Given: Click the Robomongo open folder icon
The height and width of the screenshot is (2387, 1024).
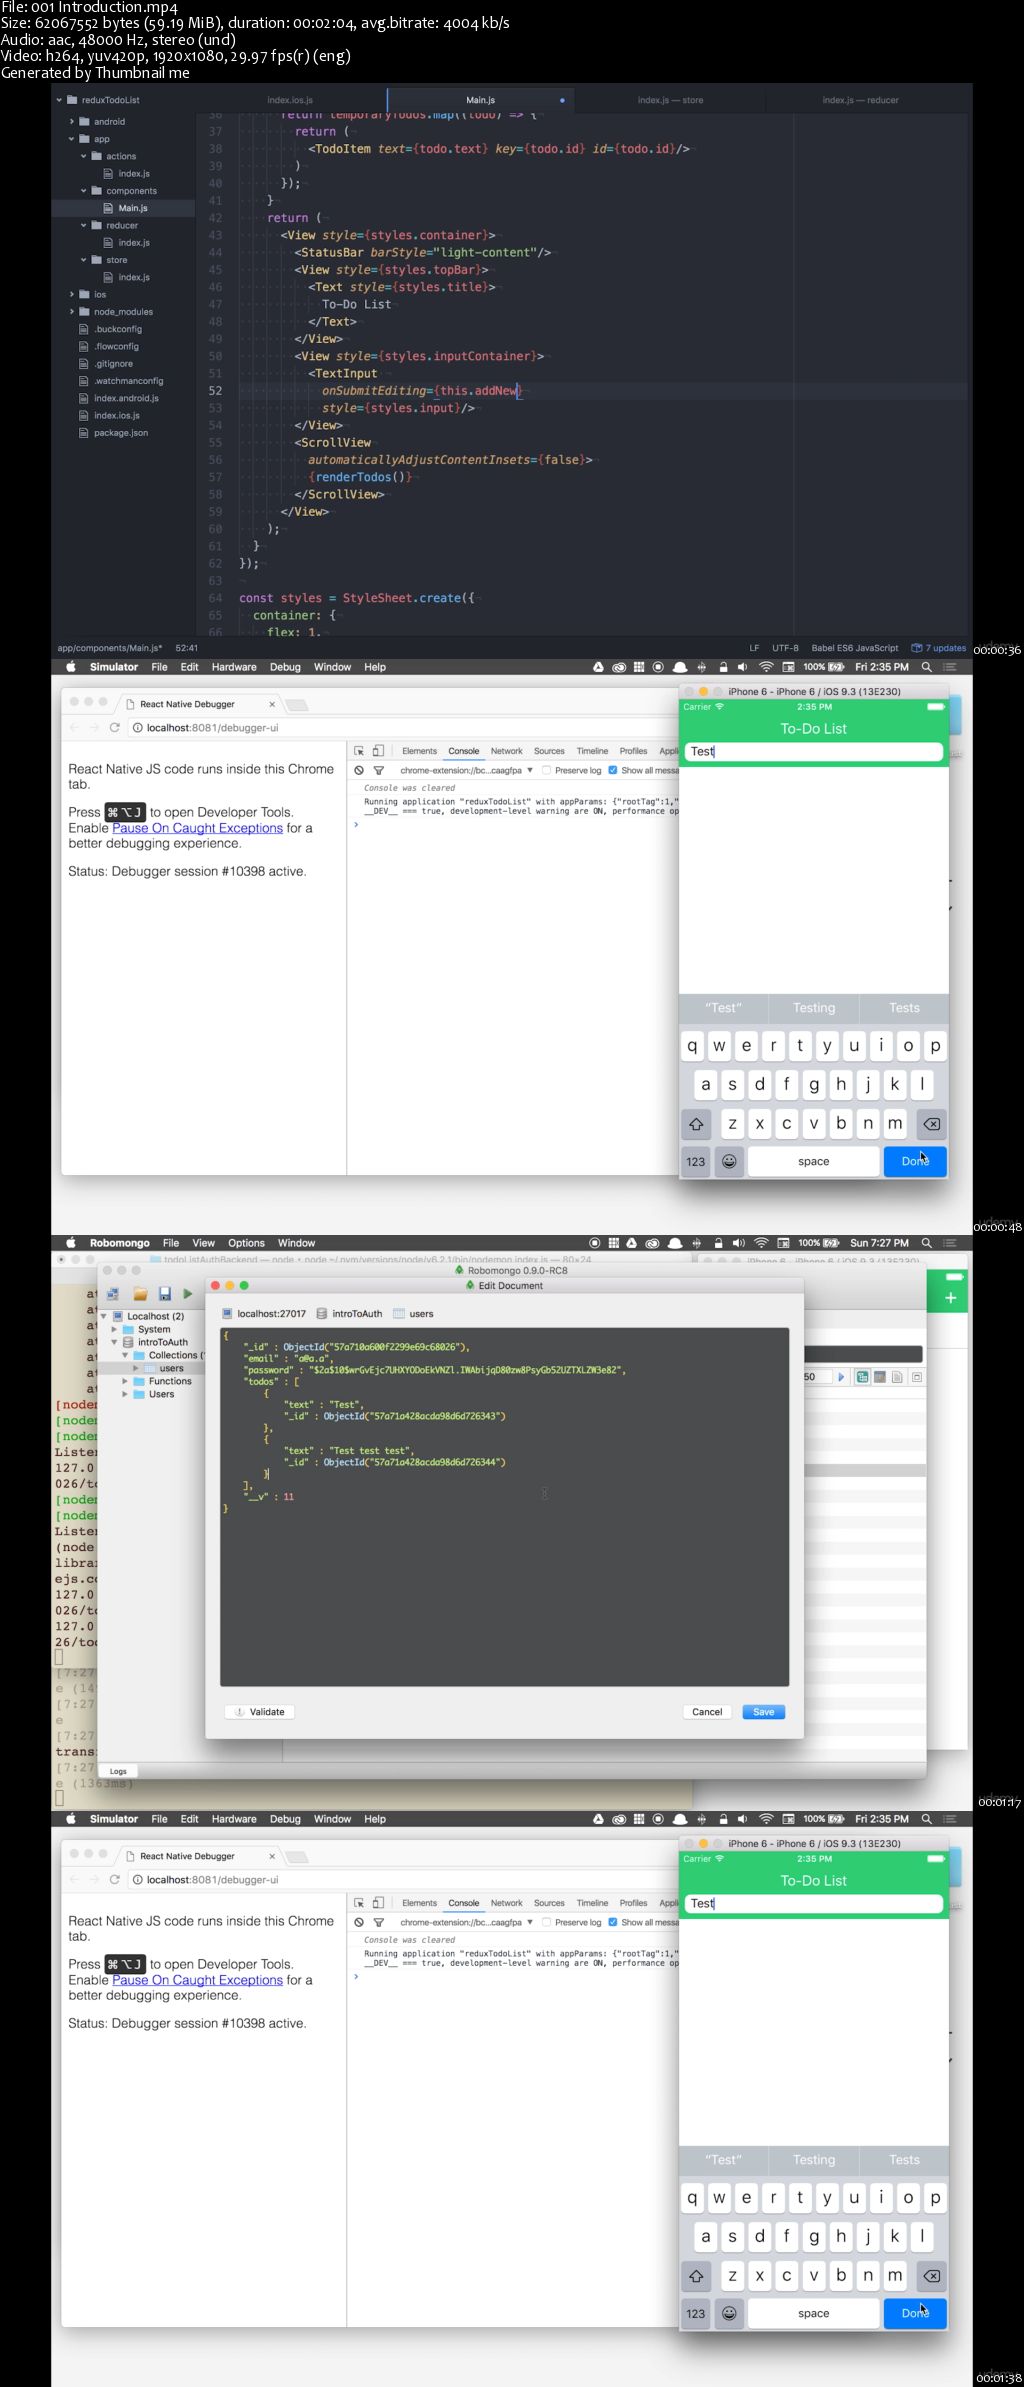Looking at the screenshot, I should (x=140, y=1294).
